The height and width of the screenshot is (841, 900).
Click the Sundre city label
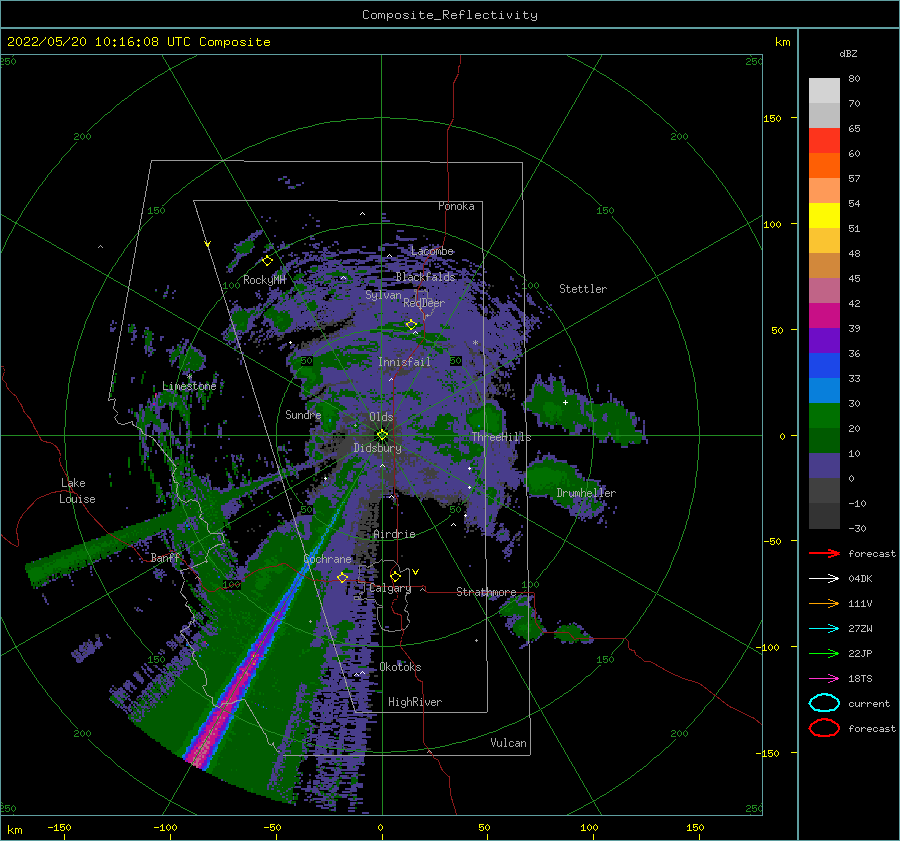pos(303,414)
